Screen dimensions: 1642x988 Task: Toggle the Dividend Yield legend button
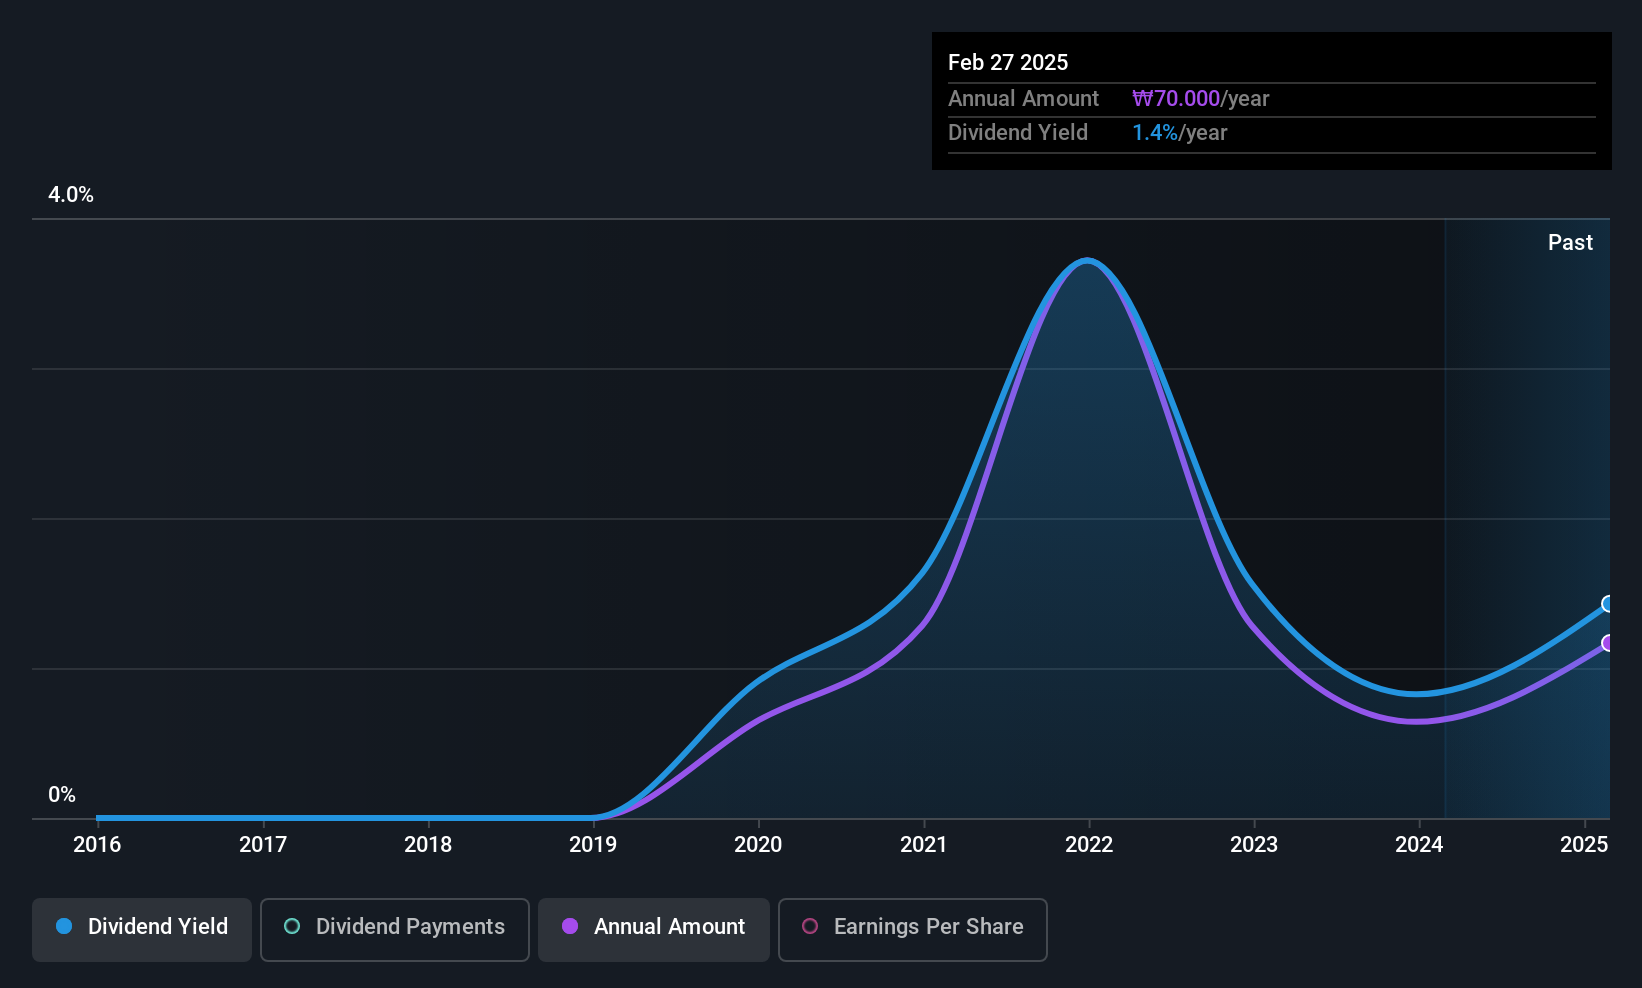point(142,929)
